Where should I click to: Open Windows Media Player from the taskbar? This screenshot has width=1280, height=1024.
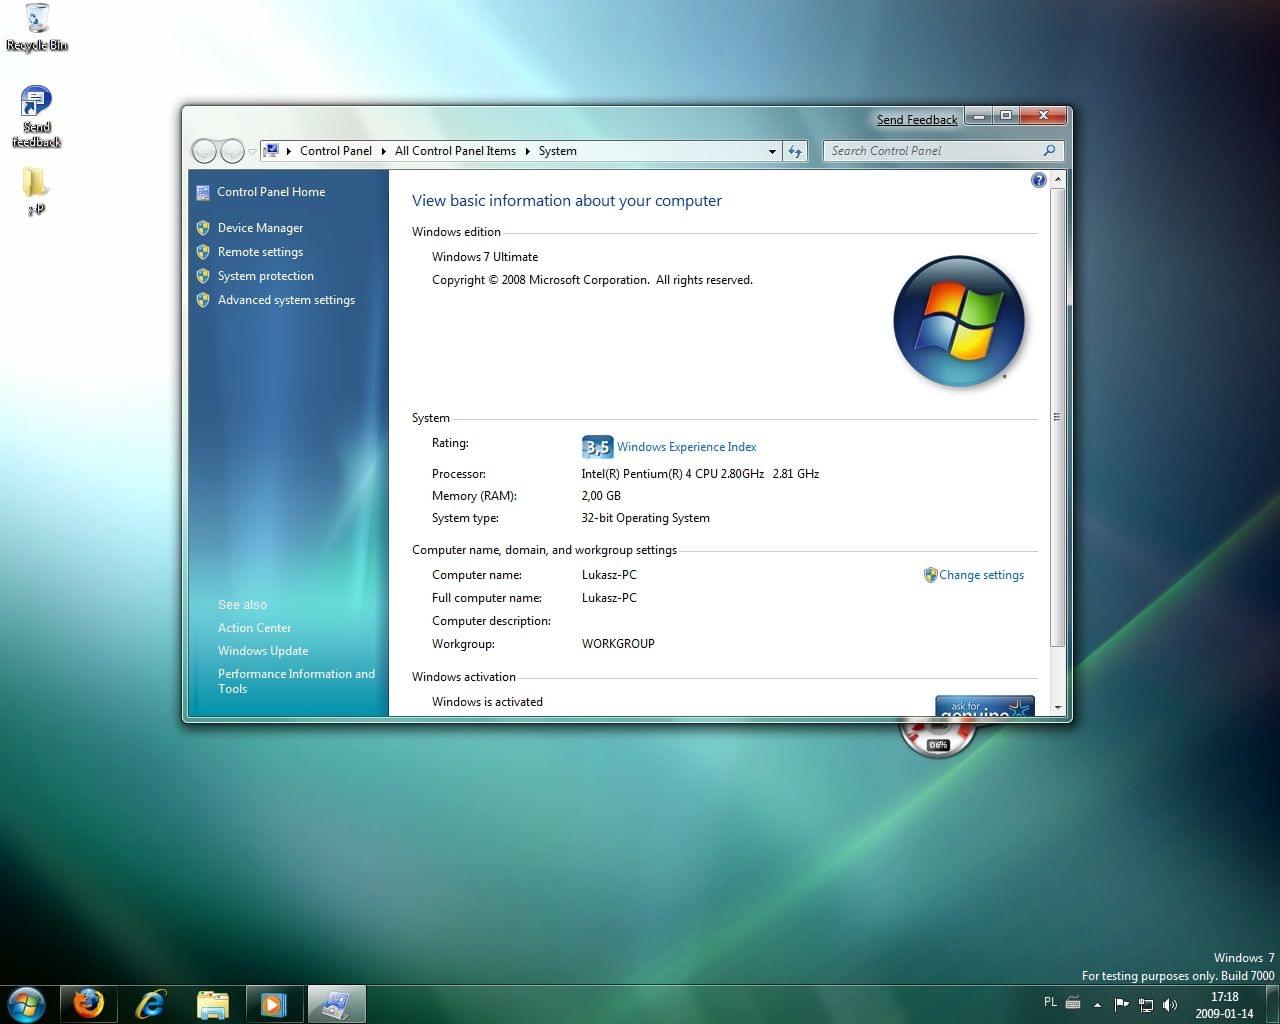[274, 1003]
